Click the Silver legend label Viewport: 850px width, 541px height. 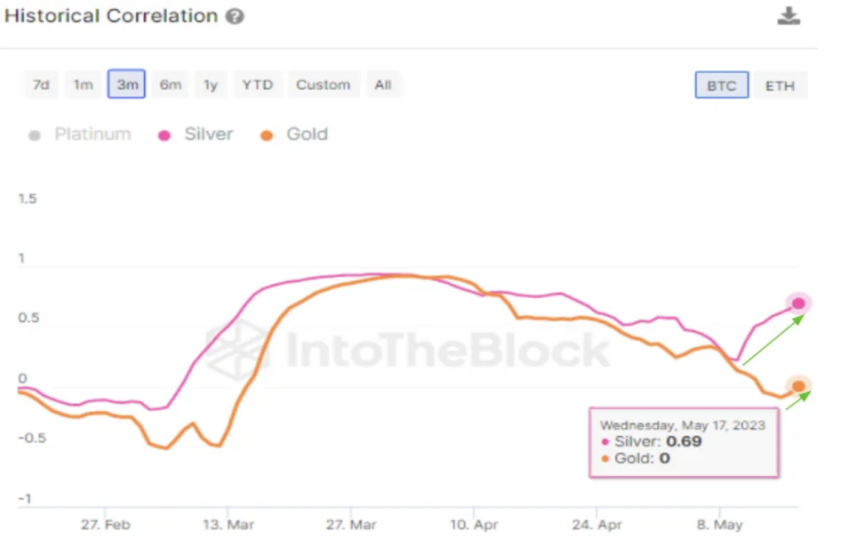(x=209, y=134)
